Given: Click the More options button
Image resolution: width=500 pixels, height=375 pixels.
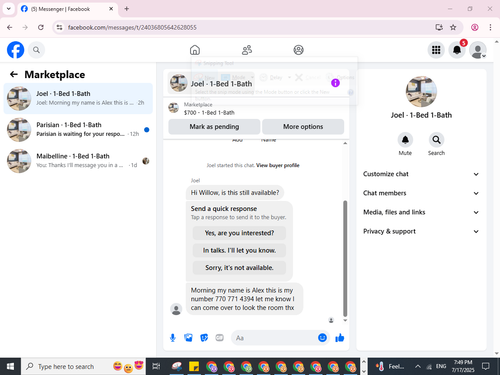Looking at the screenshot, I should tap(303, 127).
